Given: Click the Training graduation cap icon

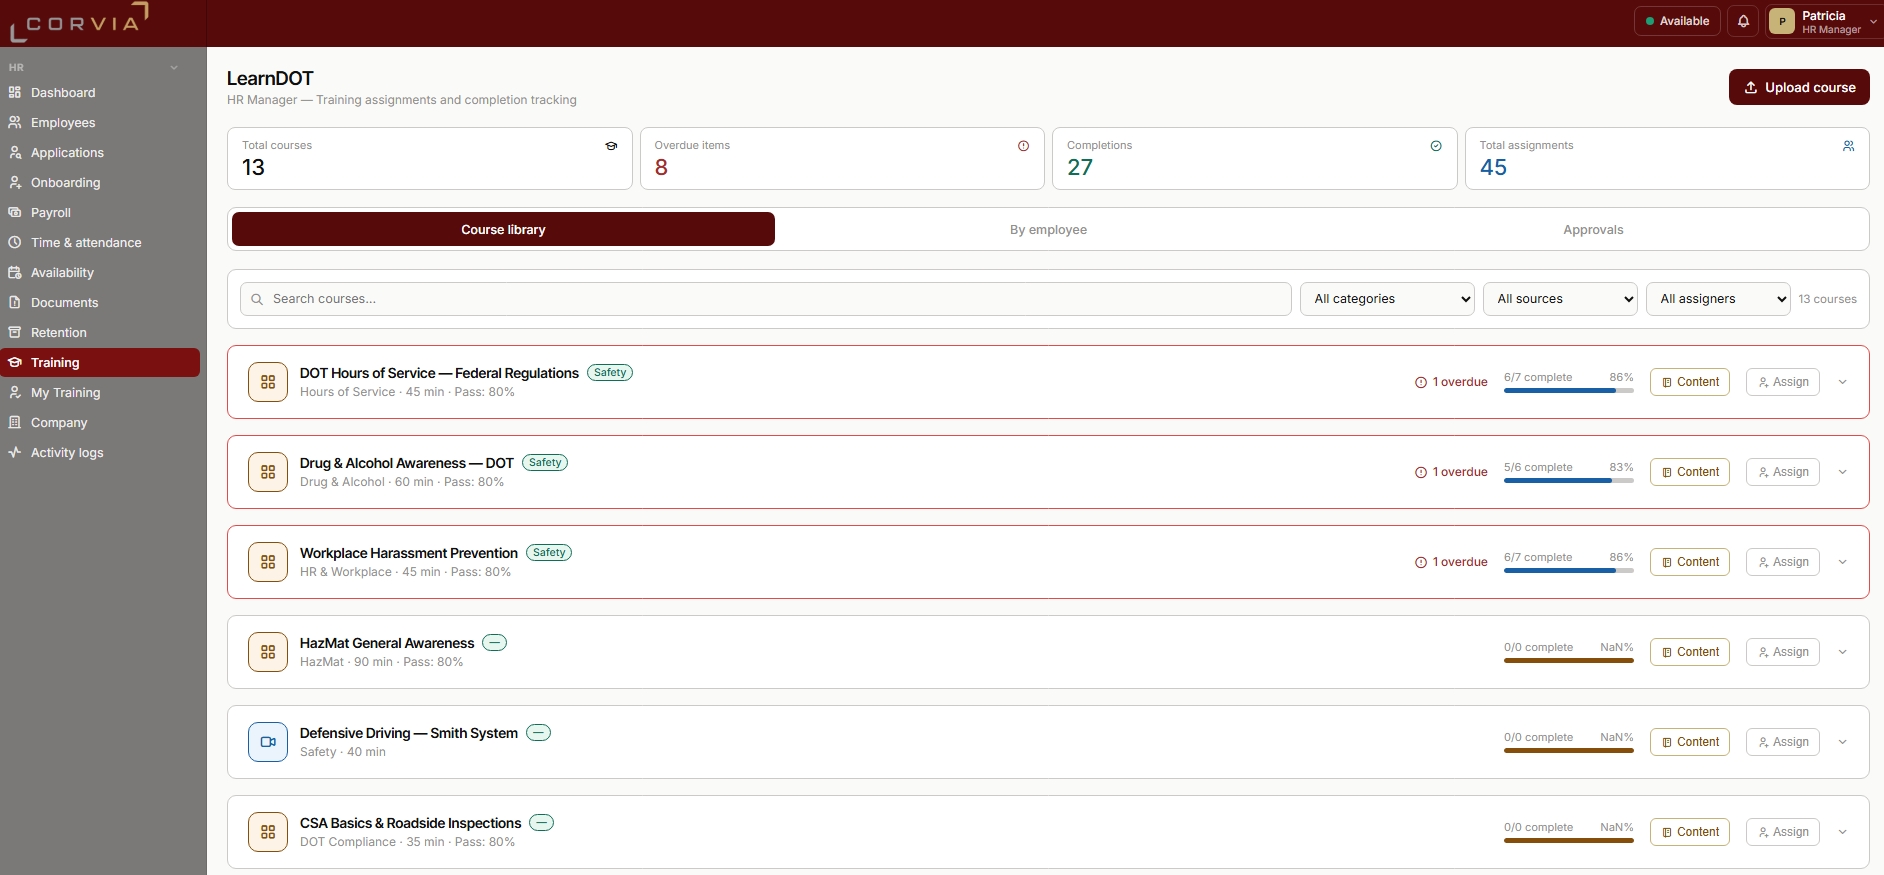Looking at the screenshot, I should (x=15, y=362).
